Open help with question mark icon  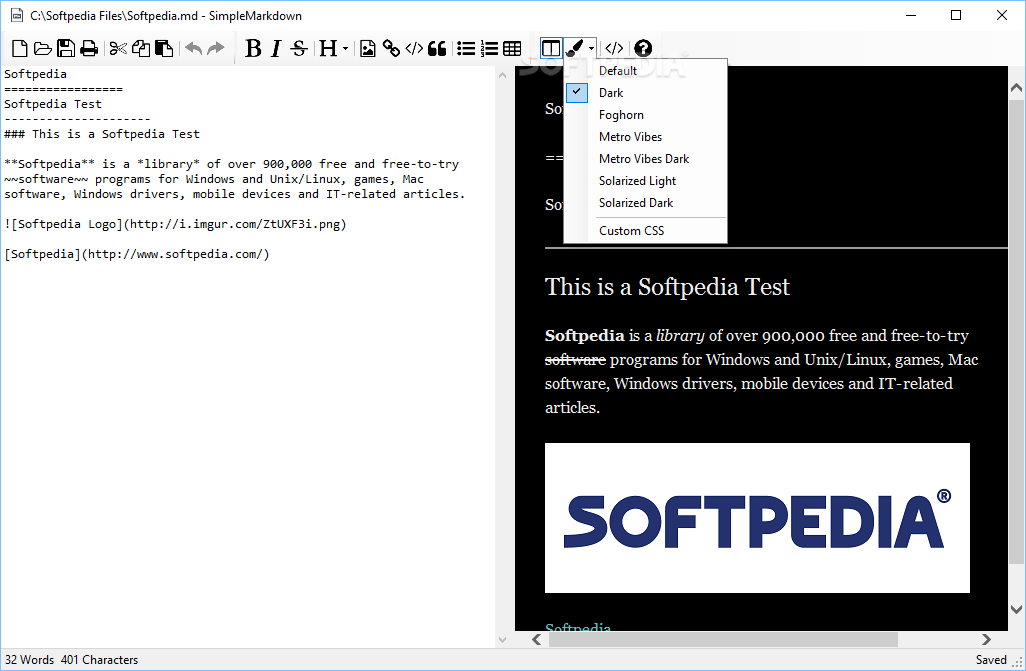[643, 48]
